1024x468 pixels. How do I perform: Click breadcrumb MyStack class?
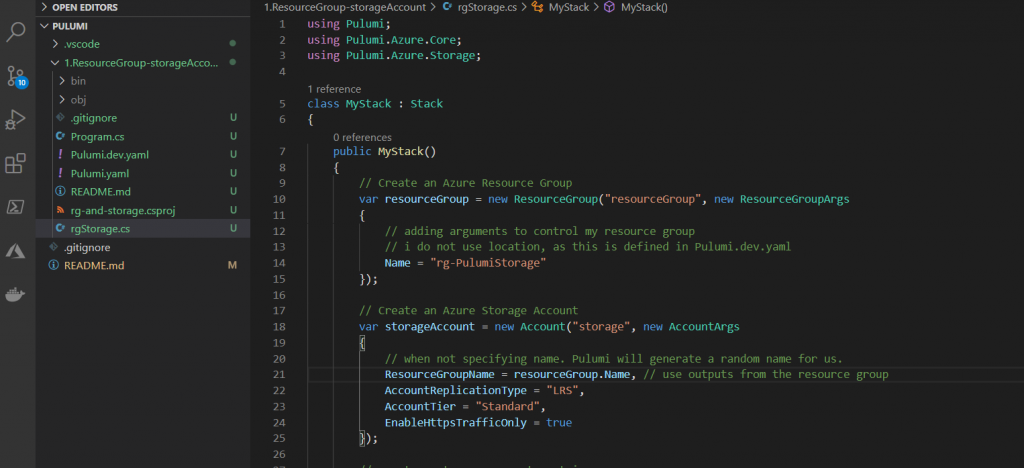coord(568,7)
